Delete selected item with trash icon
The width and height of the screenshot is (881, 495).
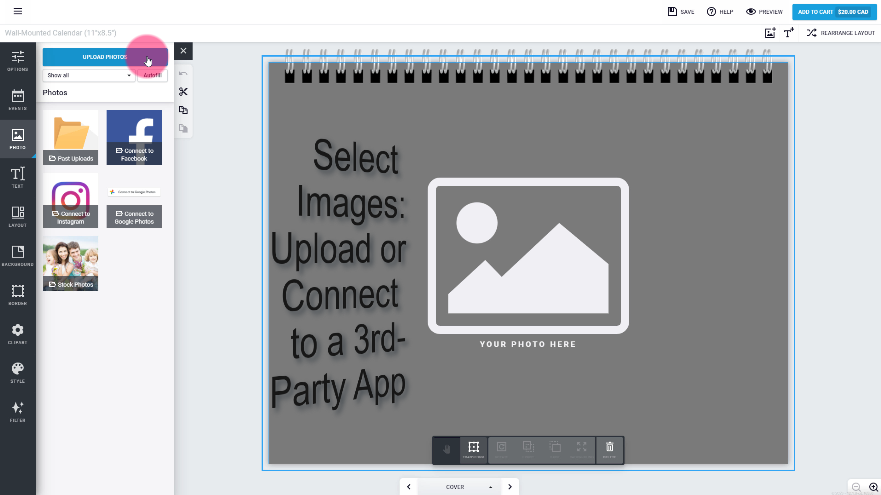click(609, 449)
